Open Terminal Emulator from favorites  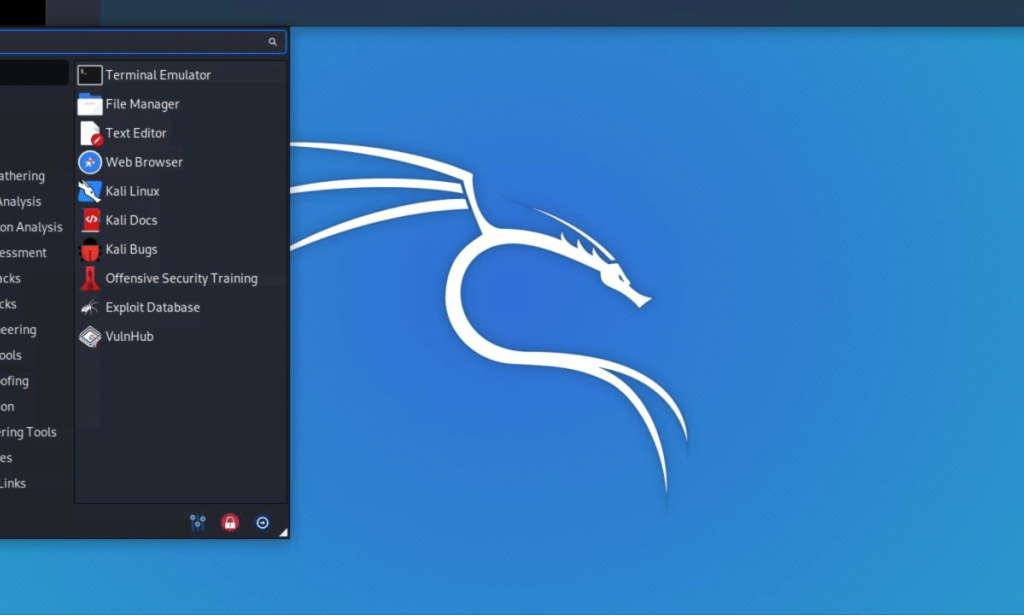tap(181, 75)
